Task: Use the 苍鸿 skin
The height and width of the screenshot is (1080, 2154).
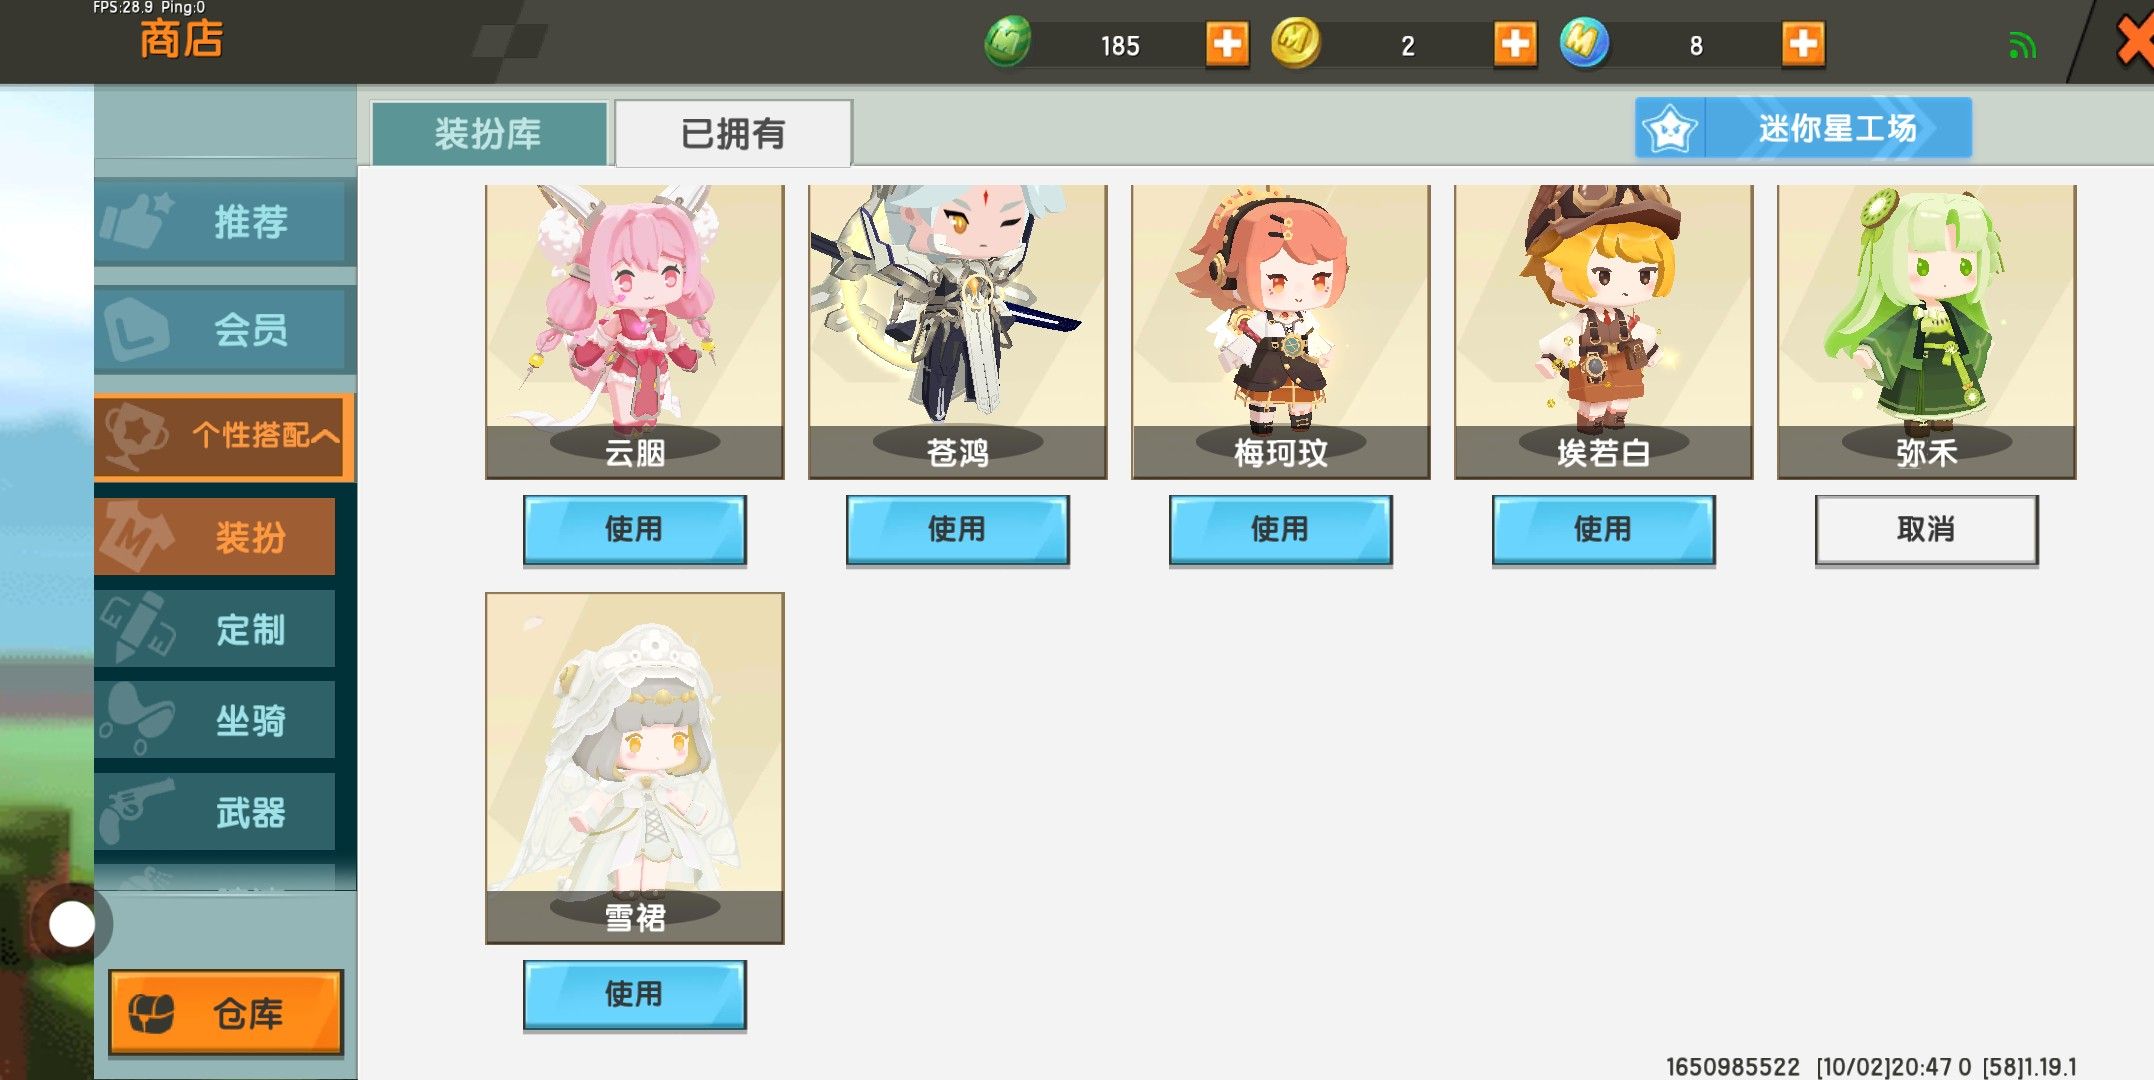Action: point(957,530)
